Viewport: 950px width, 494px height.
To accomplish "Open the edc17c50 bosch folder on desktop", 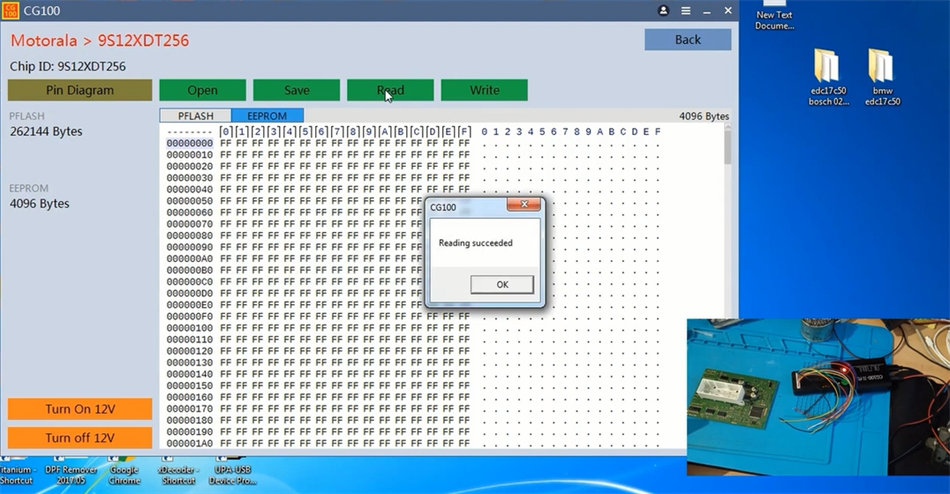I will point(828,77).
